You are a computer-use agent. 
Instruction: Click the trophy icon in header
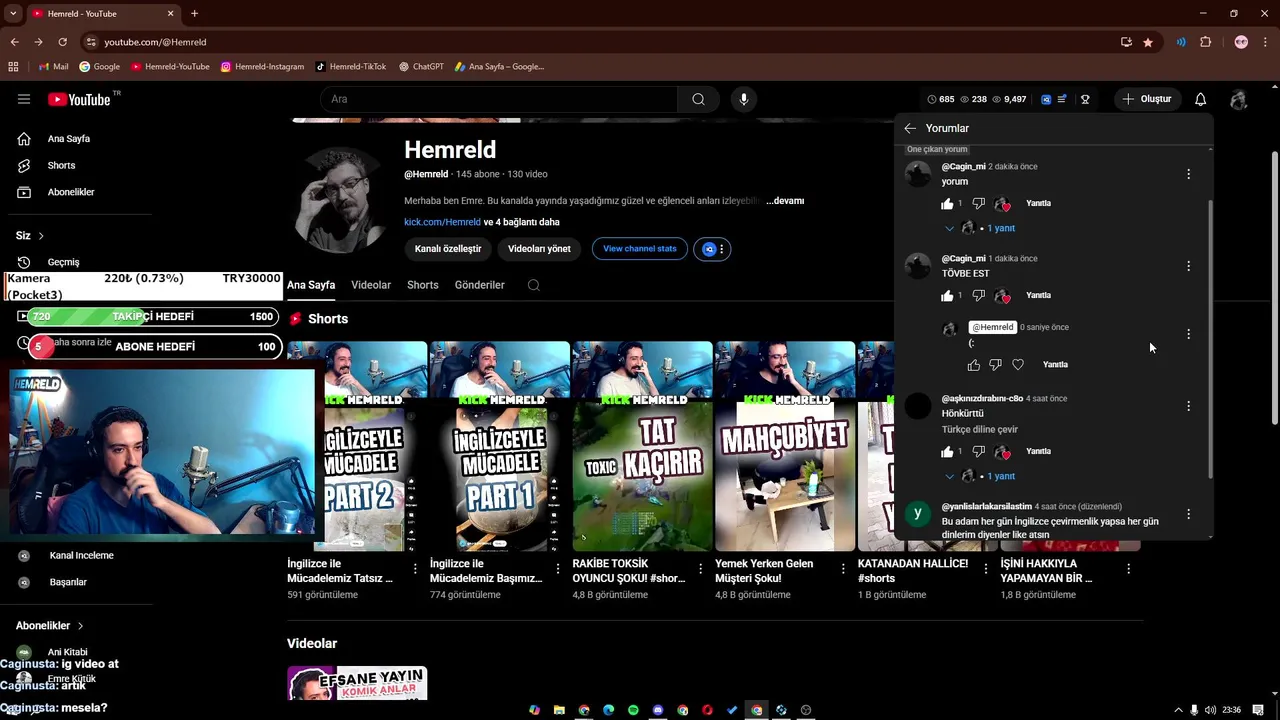(x=1085, y=99)
